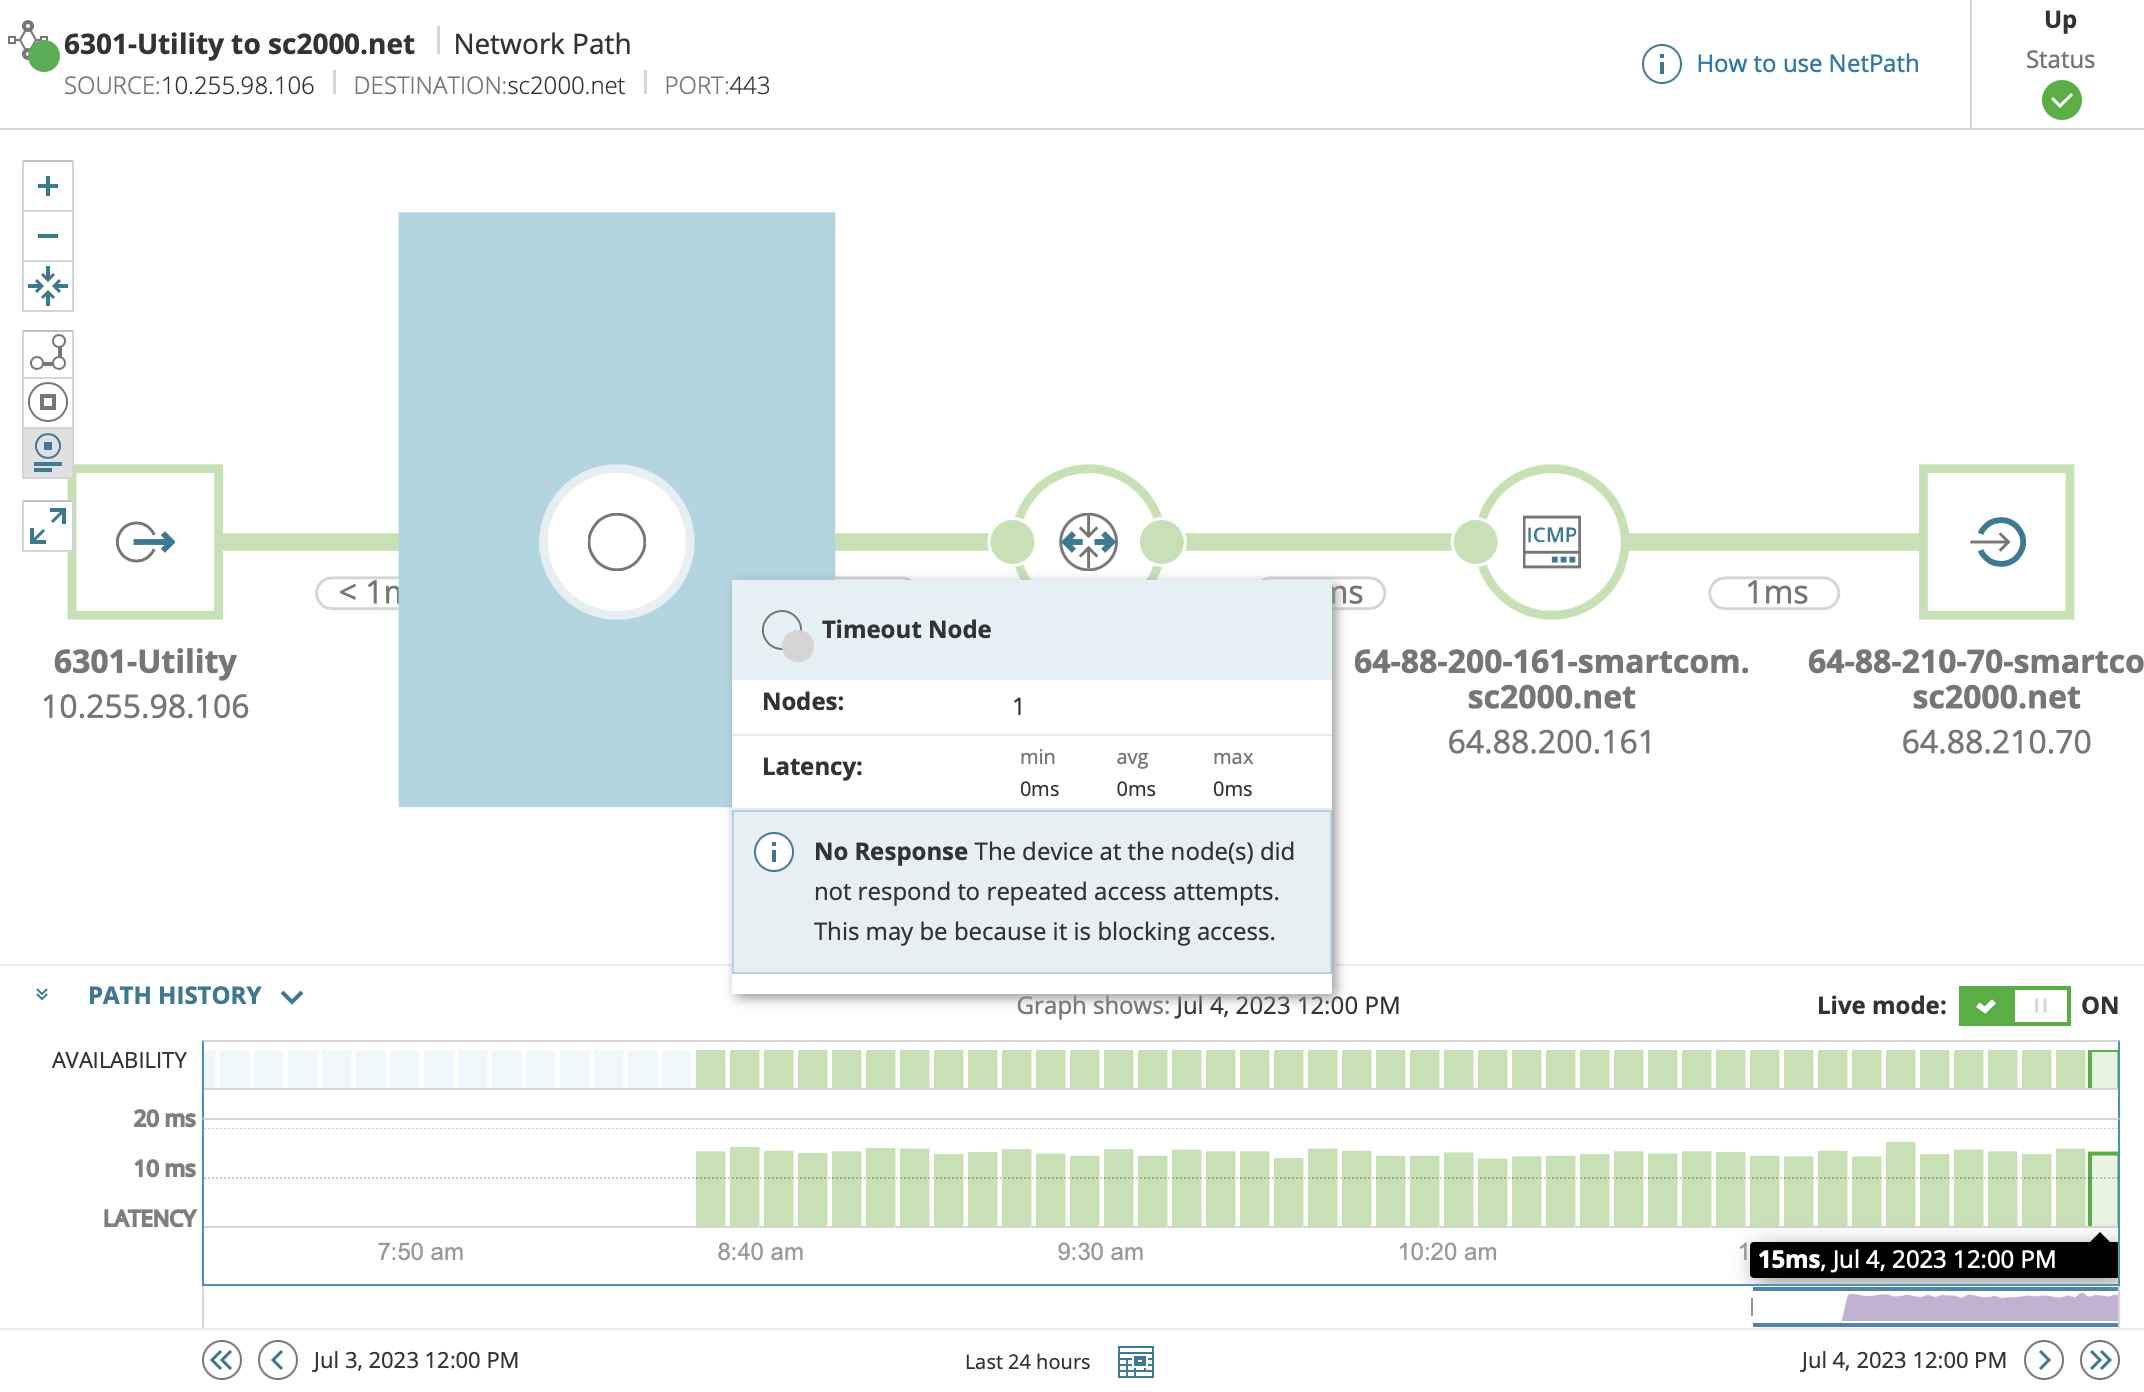The height and width of the screenshot is (1392, 2144).
Task: Toggle the square-in-circle node view icon
Action: click(x=47, y=402)
